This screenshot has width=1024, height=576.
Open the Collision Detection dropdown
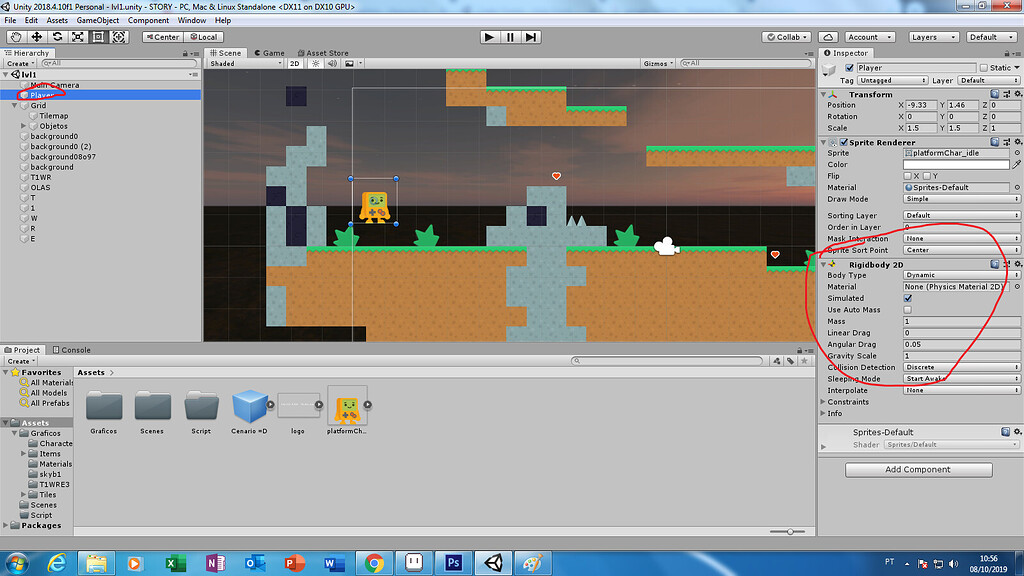click(960, 367)
